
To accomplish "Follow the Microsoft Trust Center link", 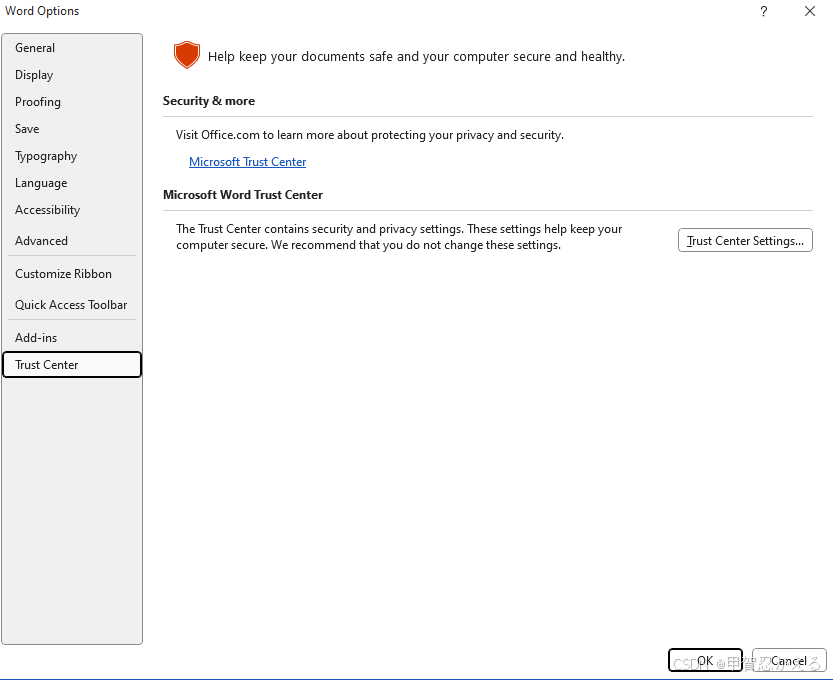I will click(x=248, y=162).
